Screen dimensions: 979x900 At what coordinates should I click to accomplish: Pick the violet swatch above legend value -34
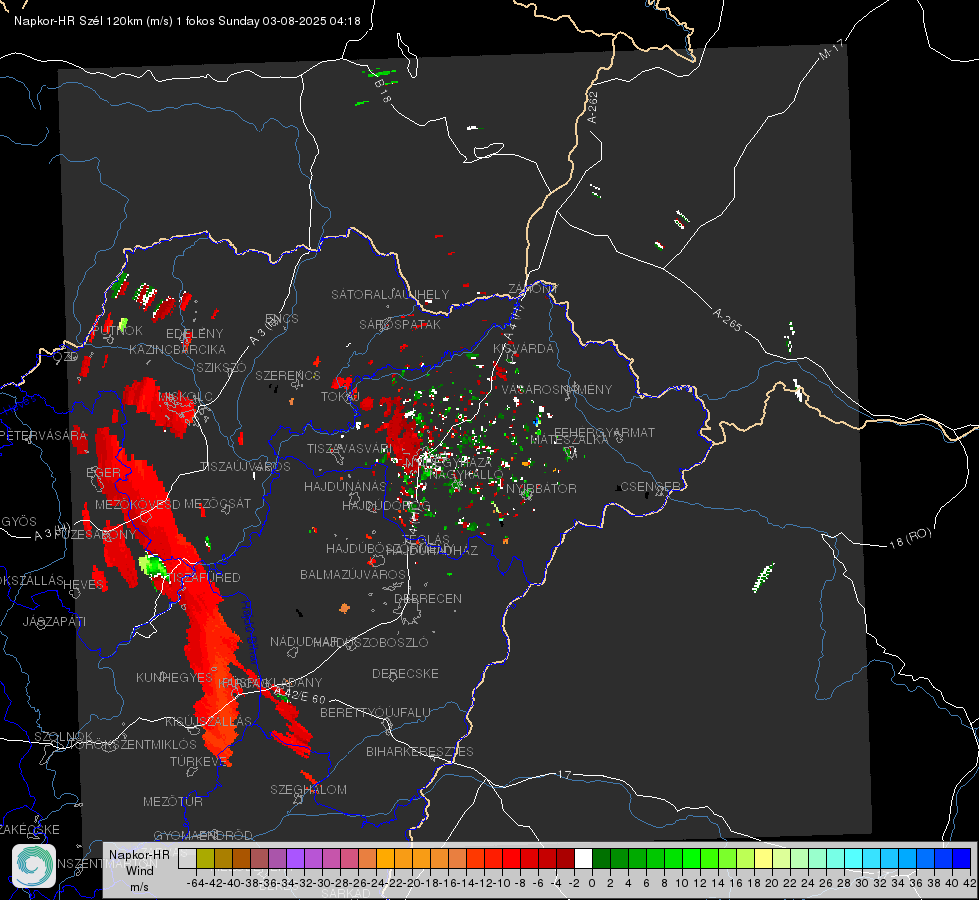point(295,858)
